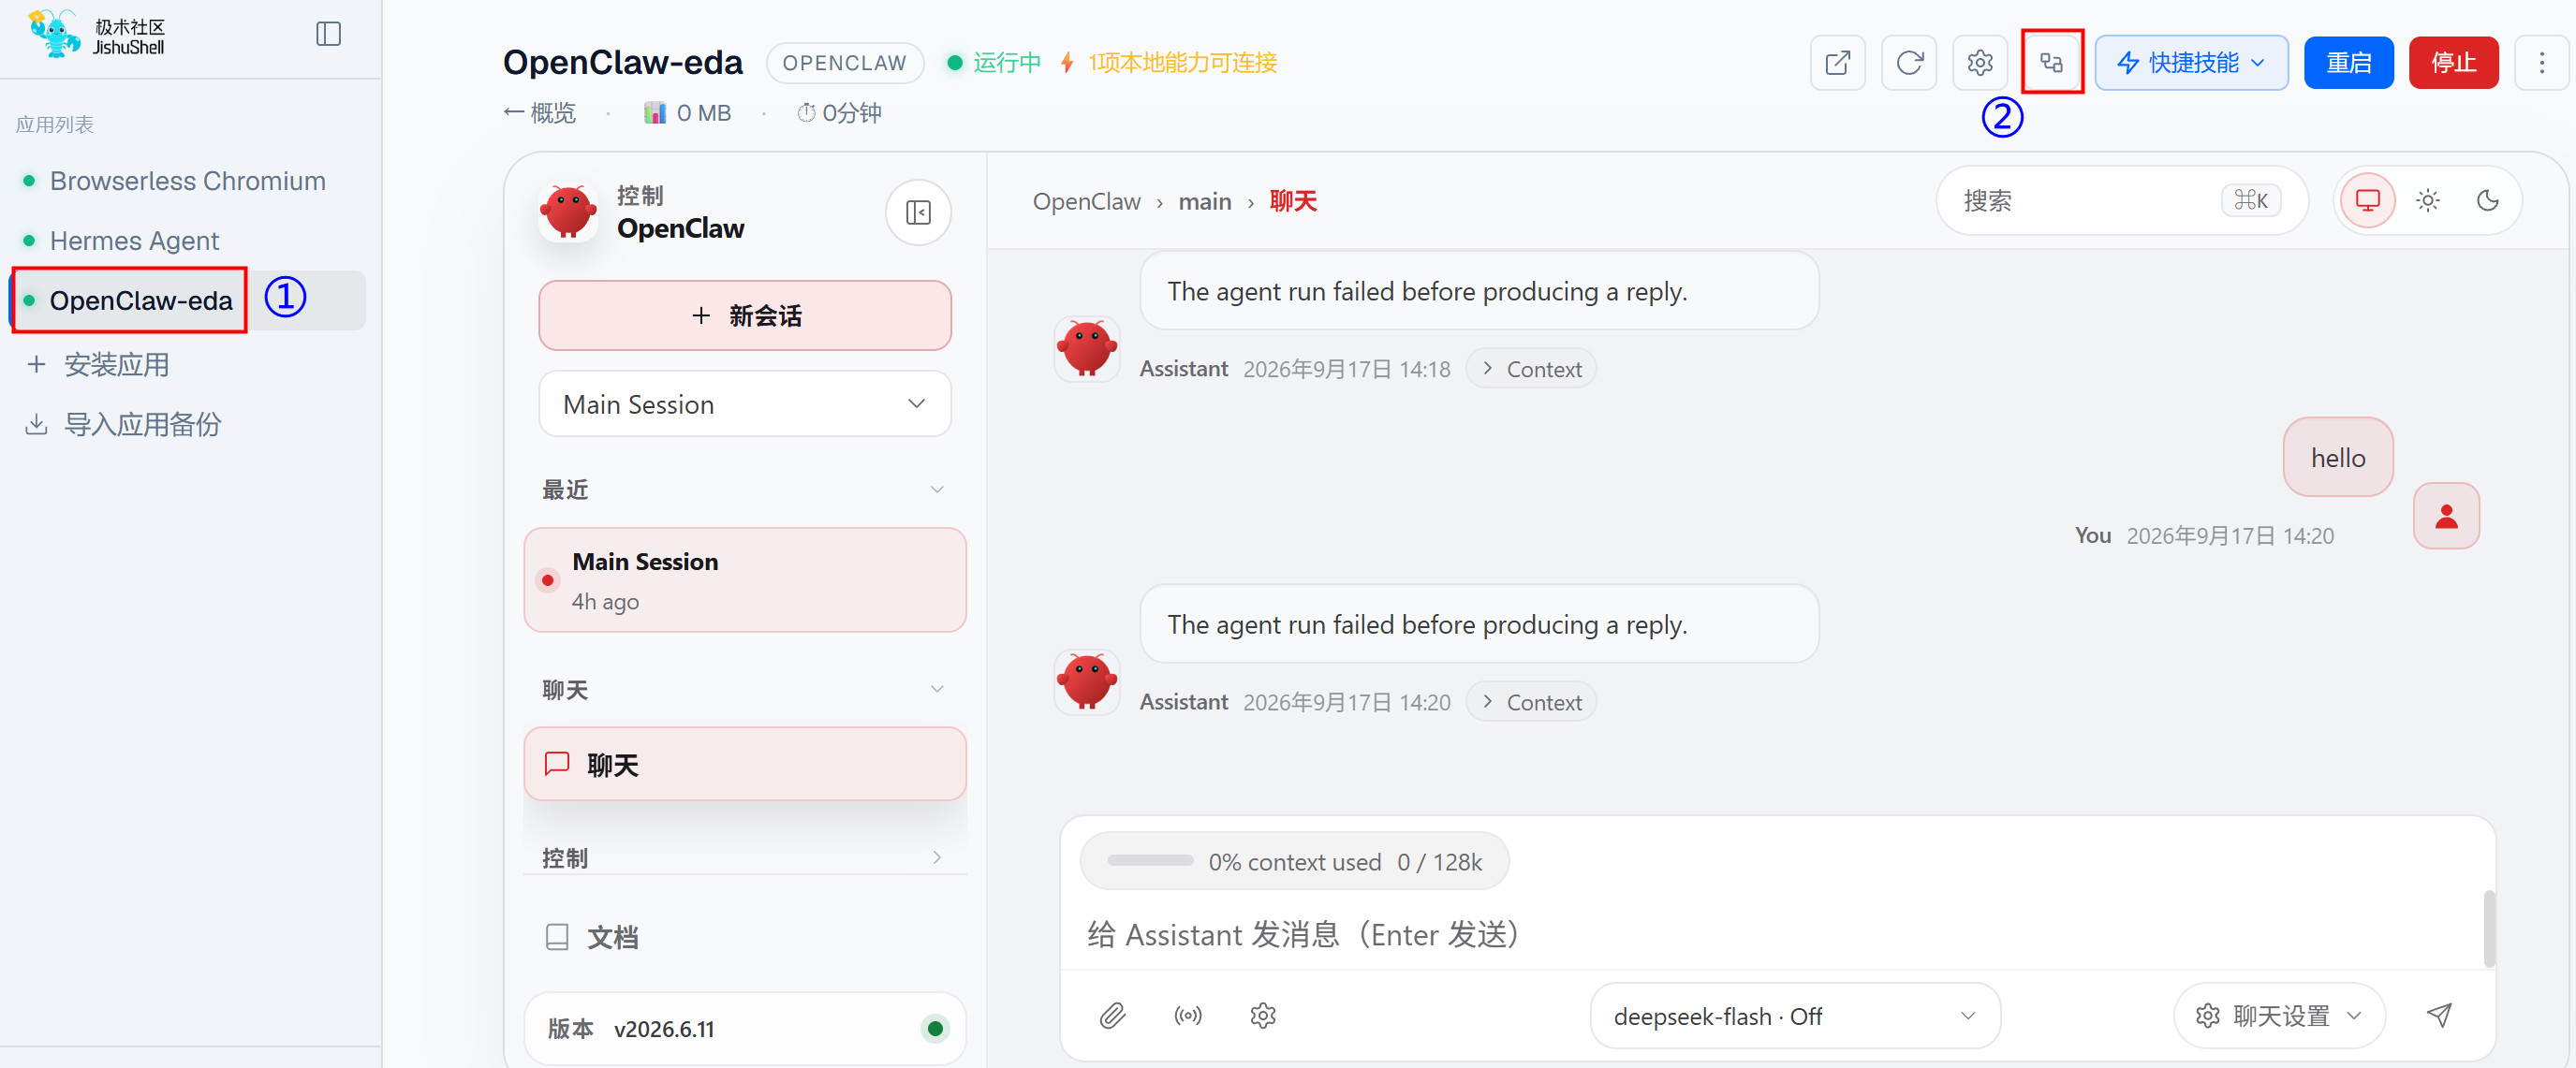Open OpenClaw-eda in external window icon

(1837, 63)
